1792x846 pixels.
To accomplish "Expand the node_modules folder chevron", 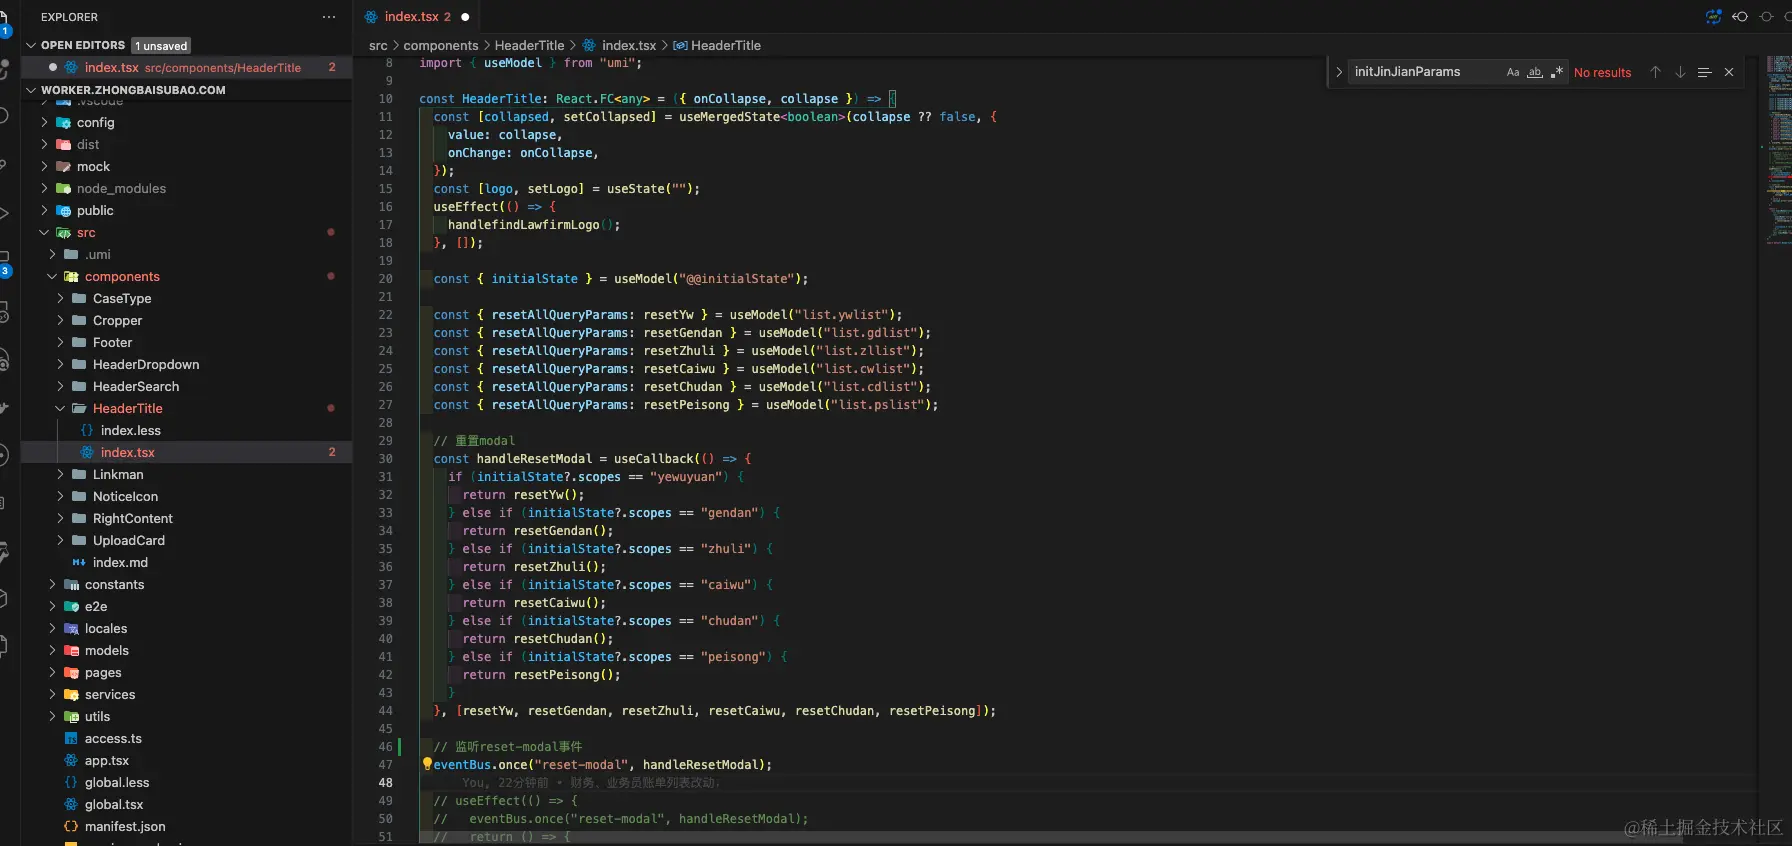I will [44, 188].
